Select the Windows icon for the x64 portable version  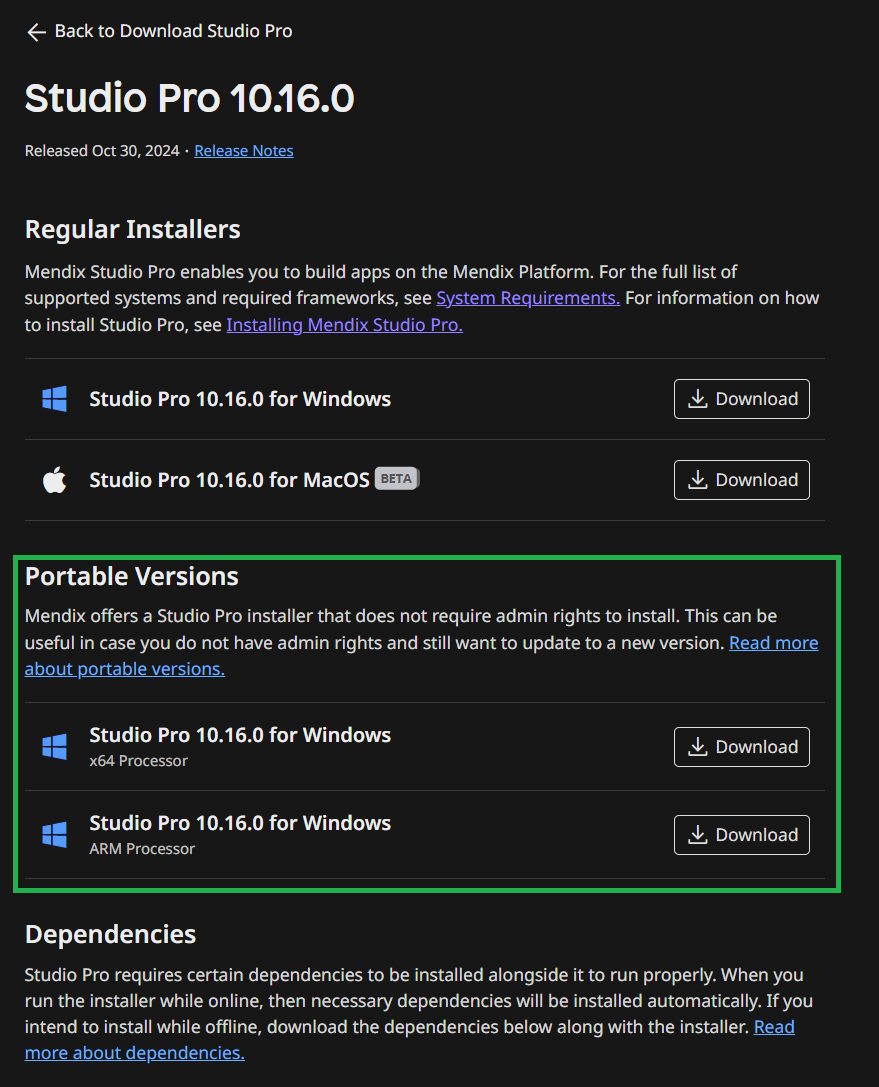(53, 744)
